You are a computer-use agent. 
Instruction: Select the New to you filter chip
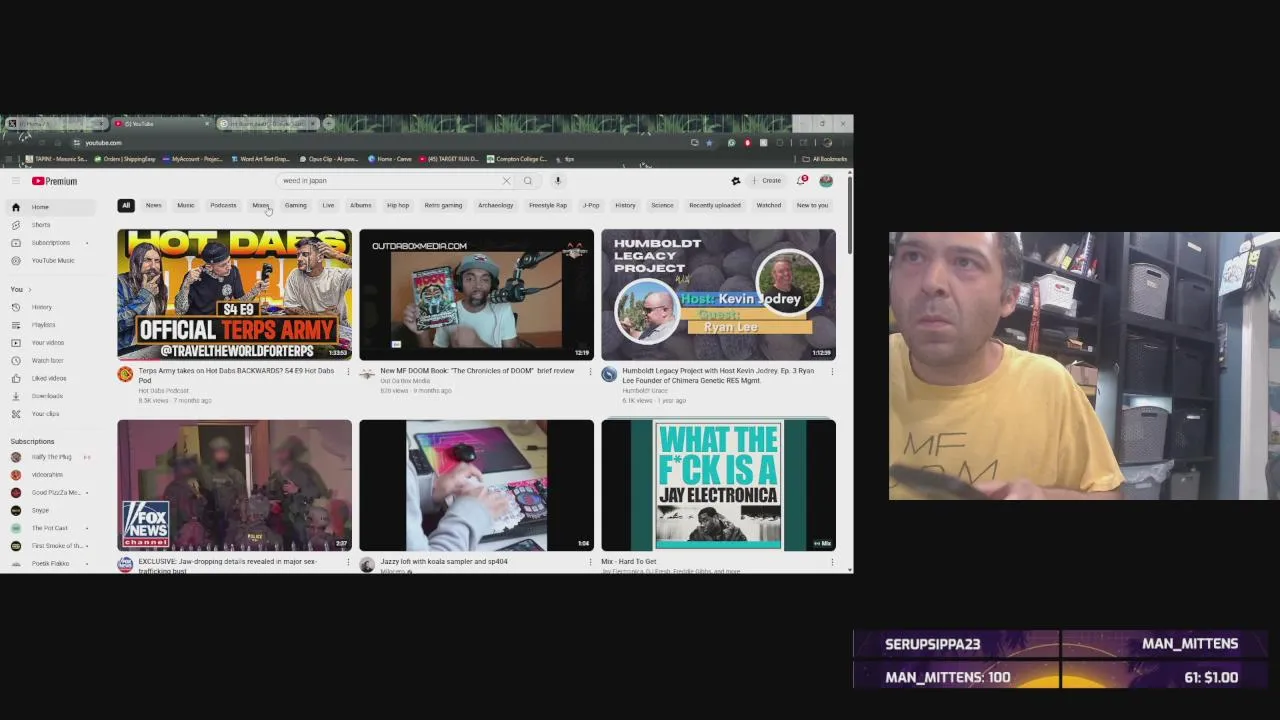(x=812, y=205)
